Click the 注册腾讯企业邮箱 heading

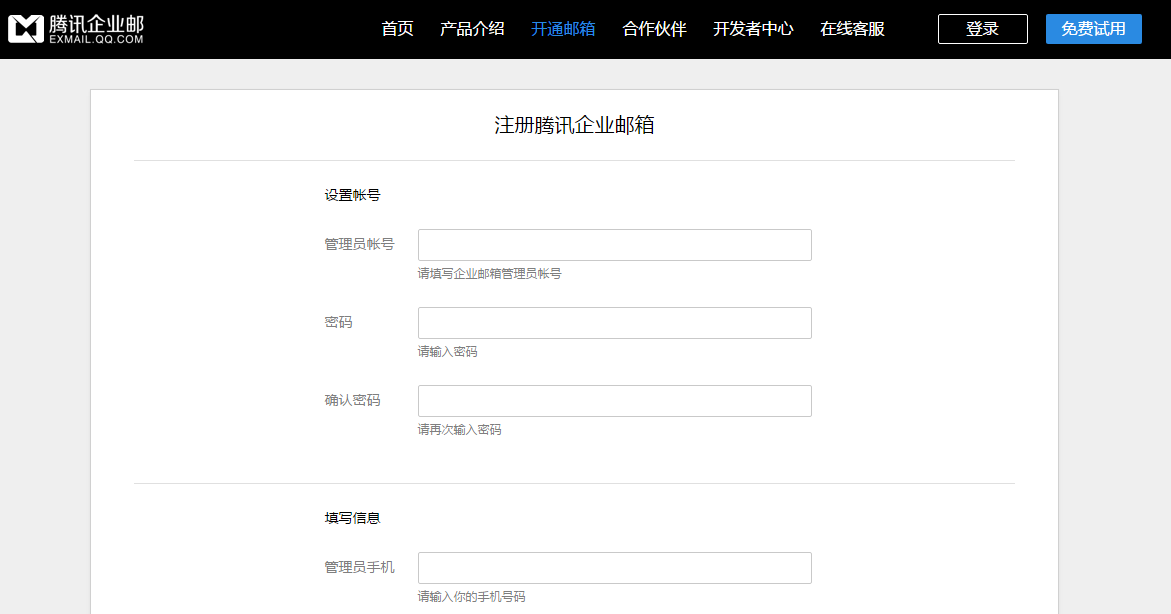point(574,125)
